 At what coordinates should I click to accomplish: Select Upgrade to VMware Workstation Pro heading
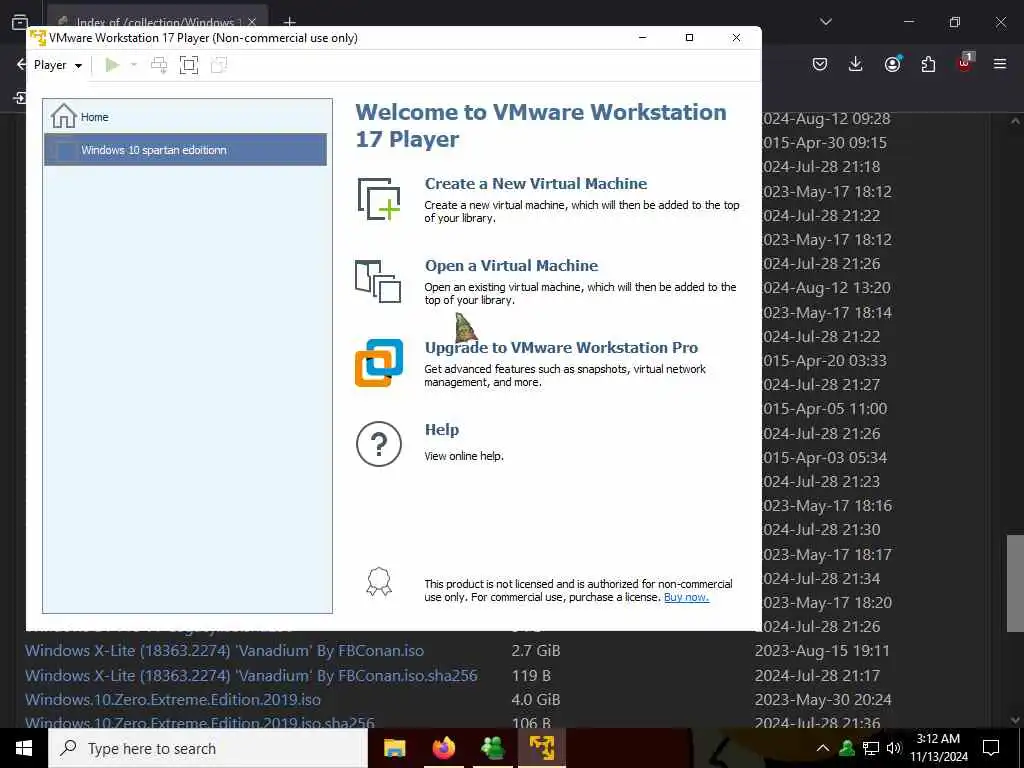561,347
